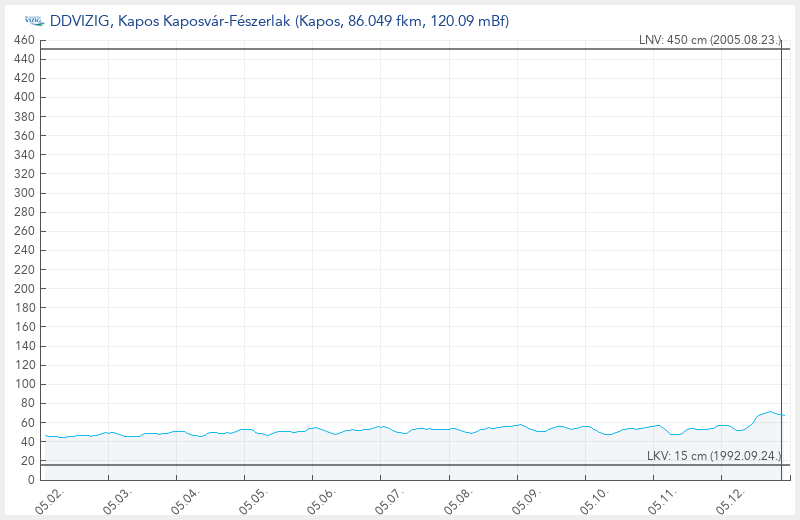Select the 05.03. date tick
Screen dimensions: 800x520
pyautogui.click(x=117, y=501)
